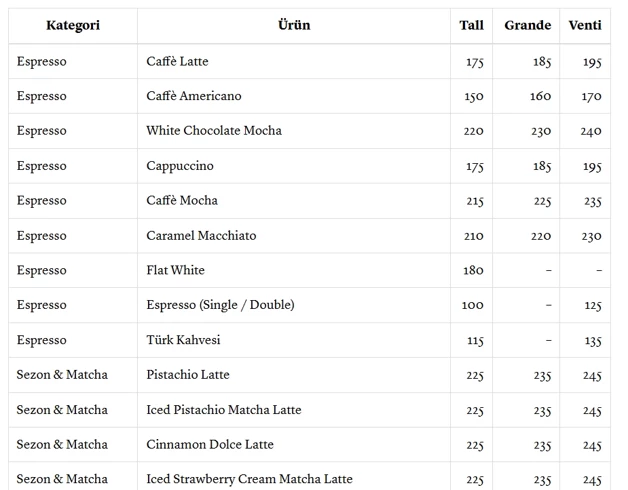This screenshot has height=490, width=628.
Task: Click the Tall price for Caffè Americano
Action: coord(474,97)
